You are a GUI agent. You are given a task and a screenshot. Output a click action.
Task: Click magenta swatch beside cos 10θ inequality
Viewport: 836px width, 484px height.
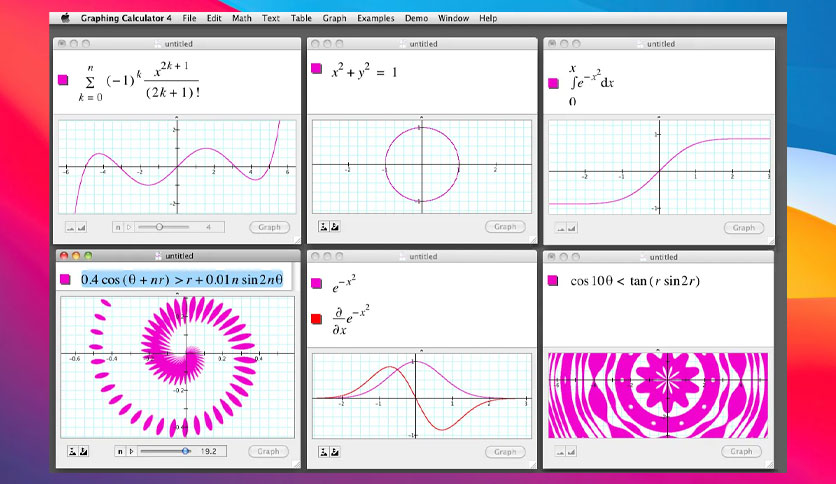[x=553, y=280]
